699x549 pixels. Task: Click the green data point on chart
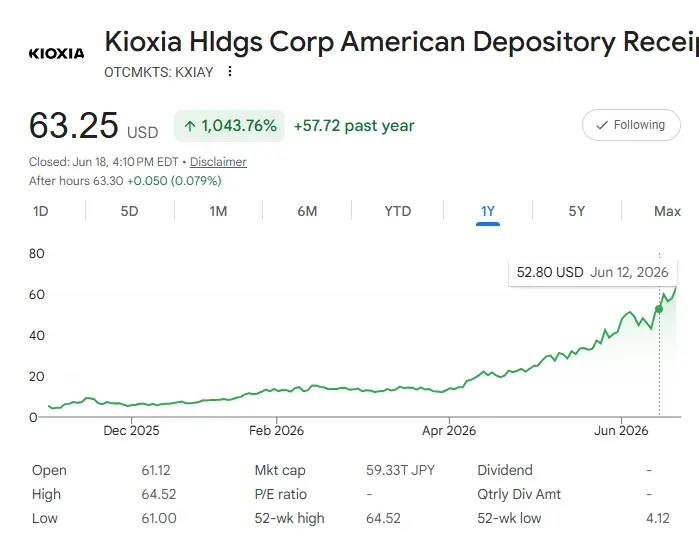(x=659, y=309)
